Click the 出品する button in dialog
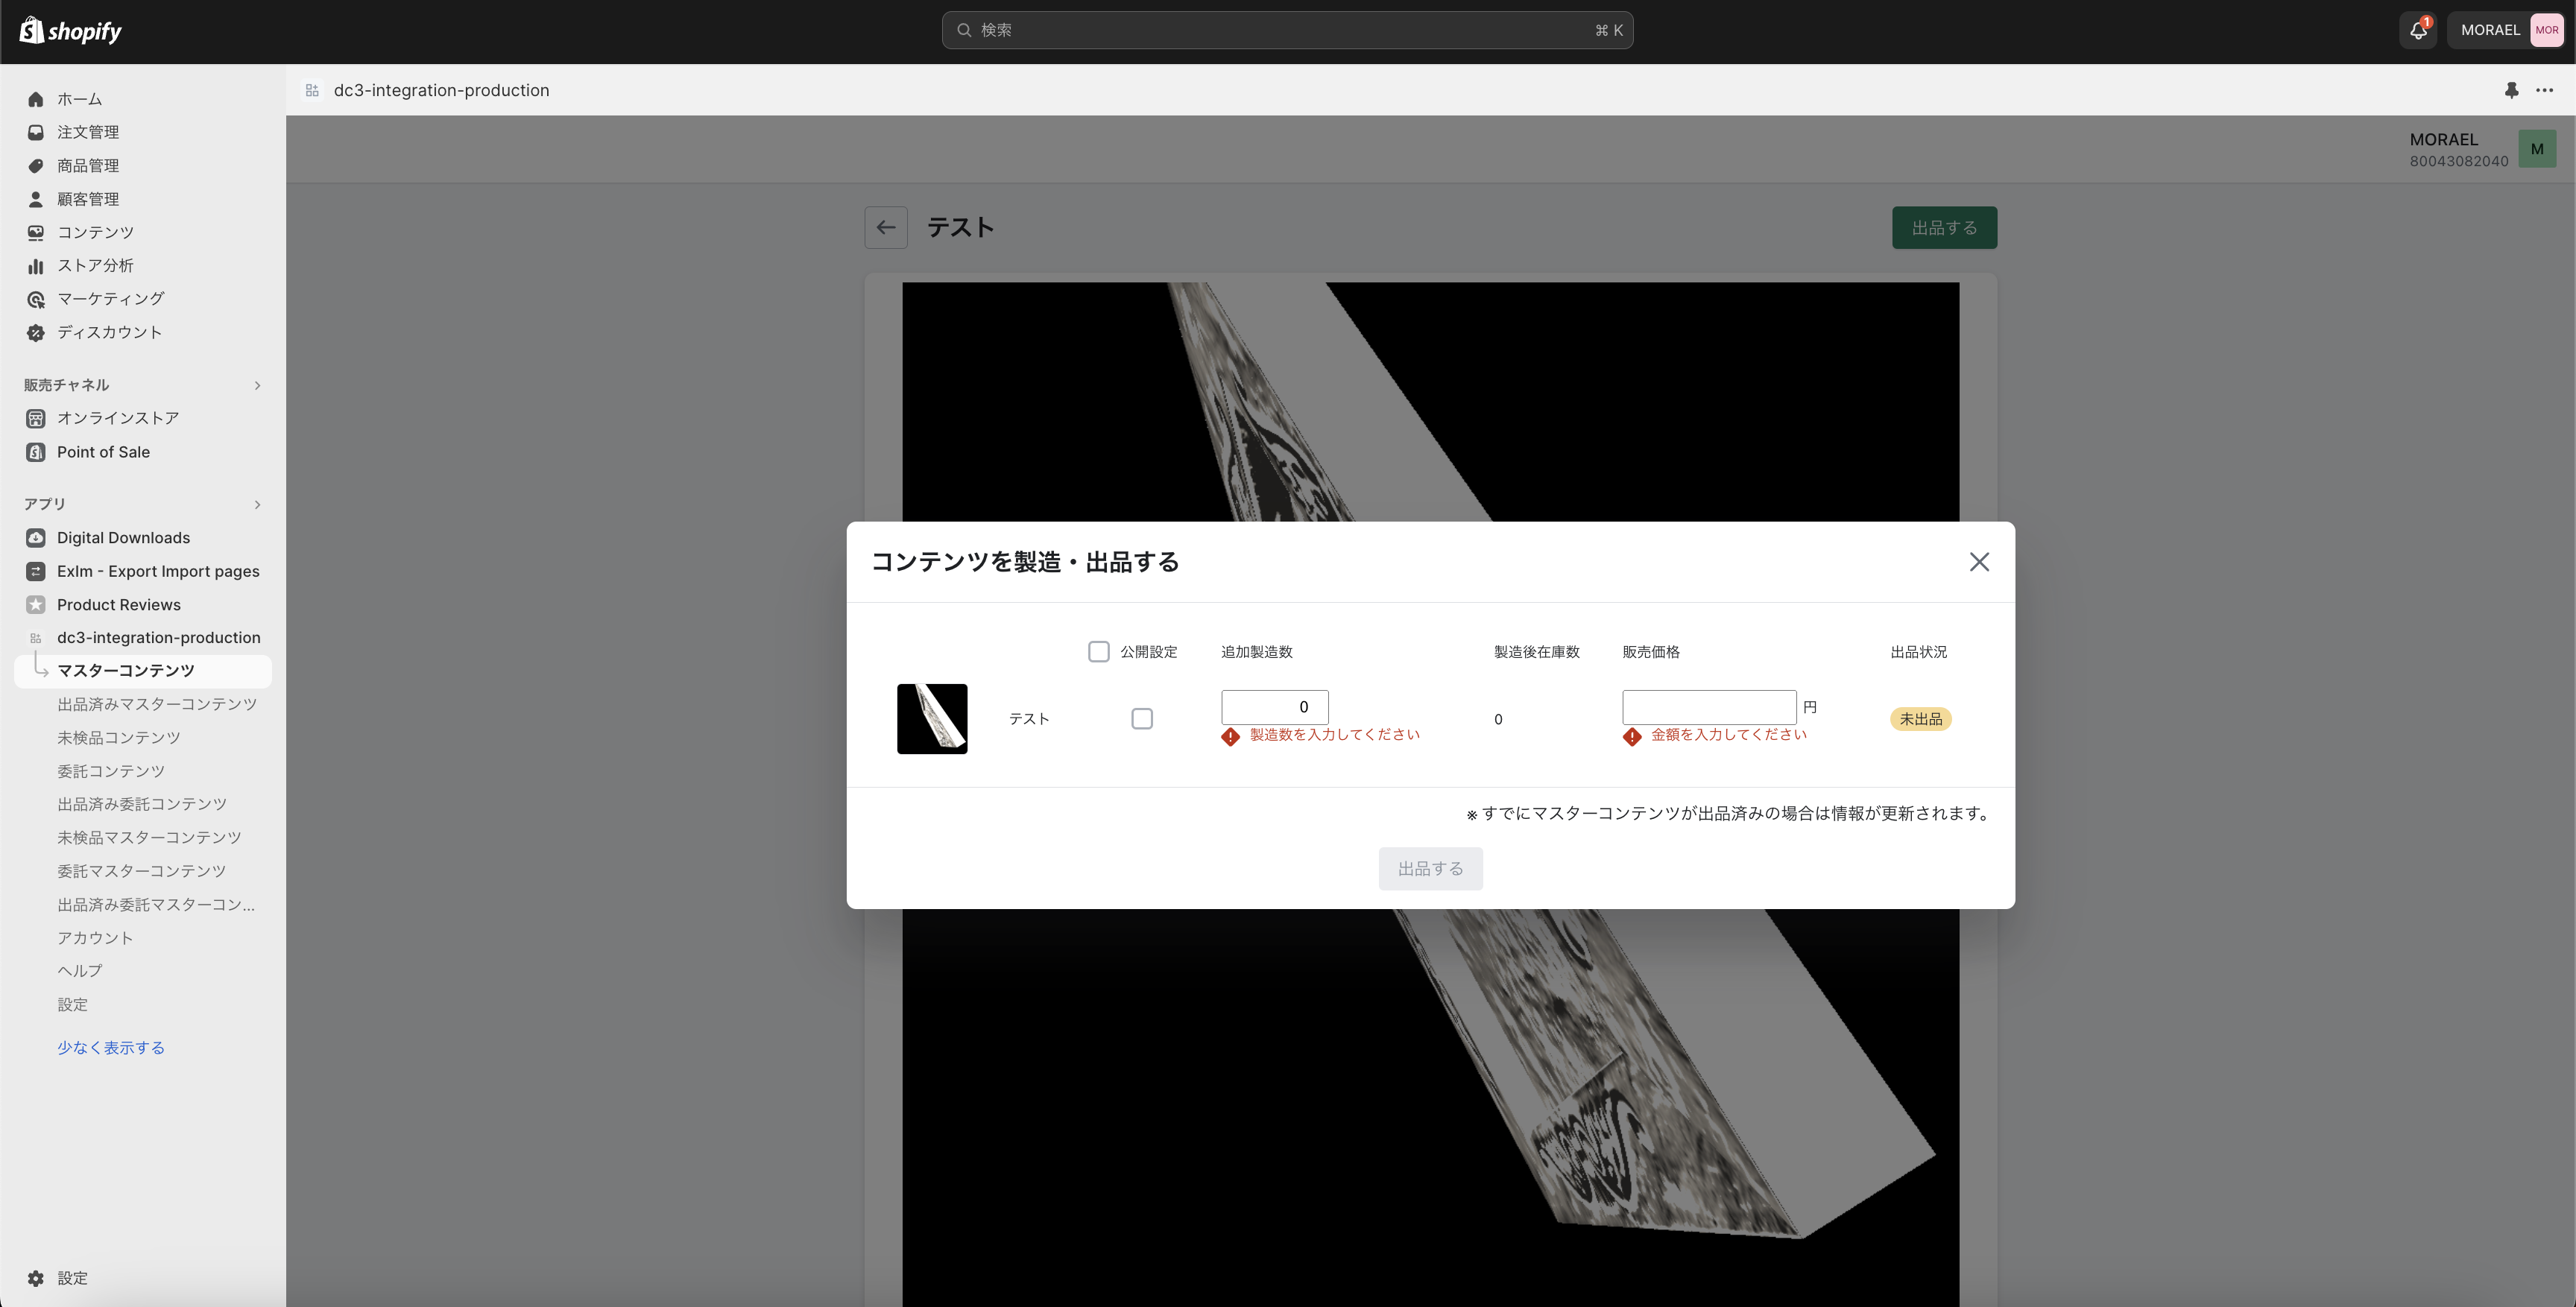 coord(1431,869)
